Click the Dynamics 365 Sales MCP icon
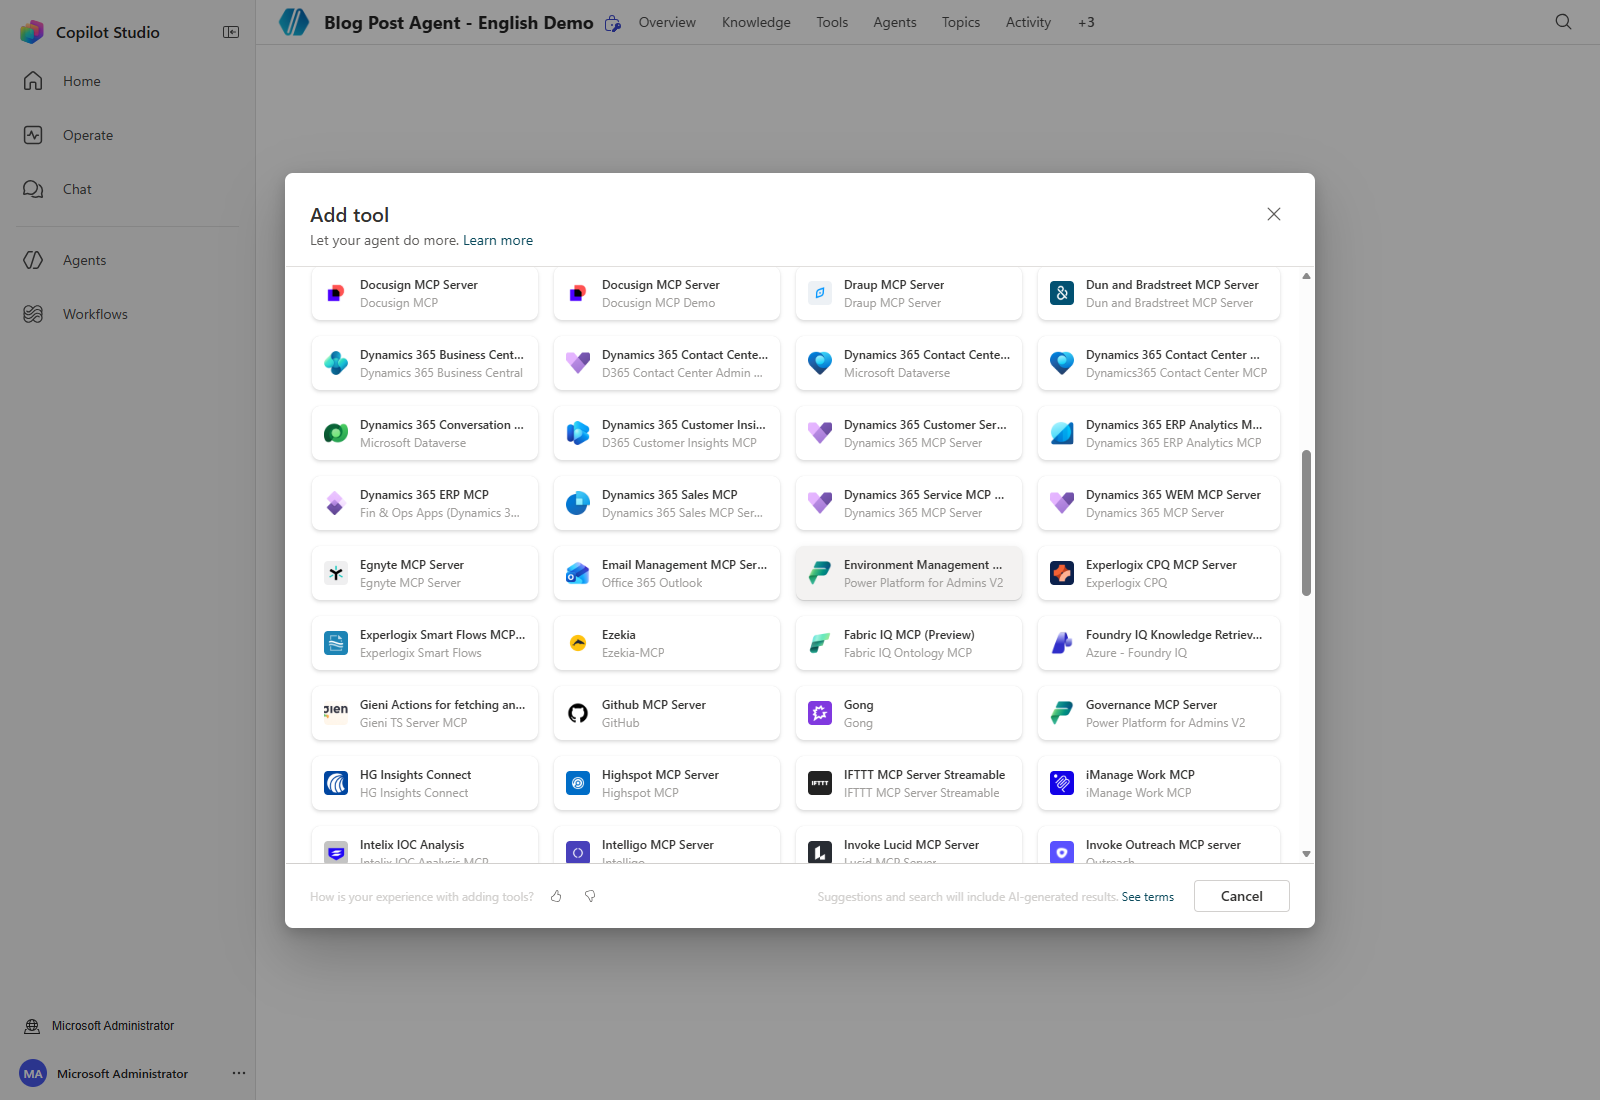The height and width of the screenshot is (1100, 1600). coord(578,503)
